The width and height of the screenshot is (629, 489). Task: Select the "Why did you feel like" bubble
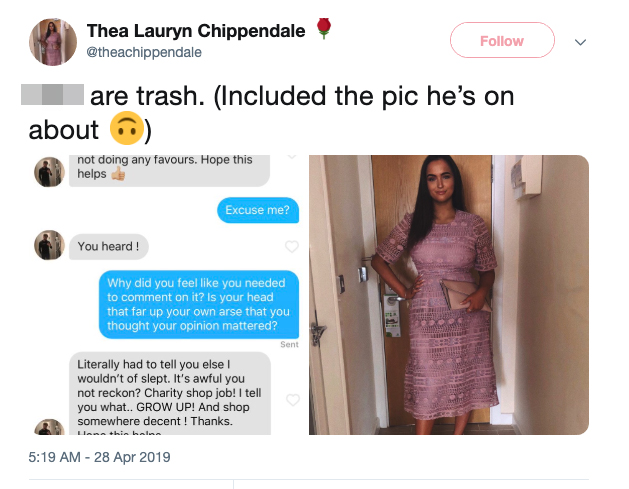(x=199, y=304)
